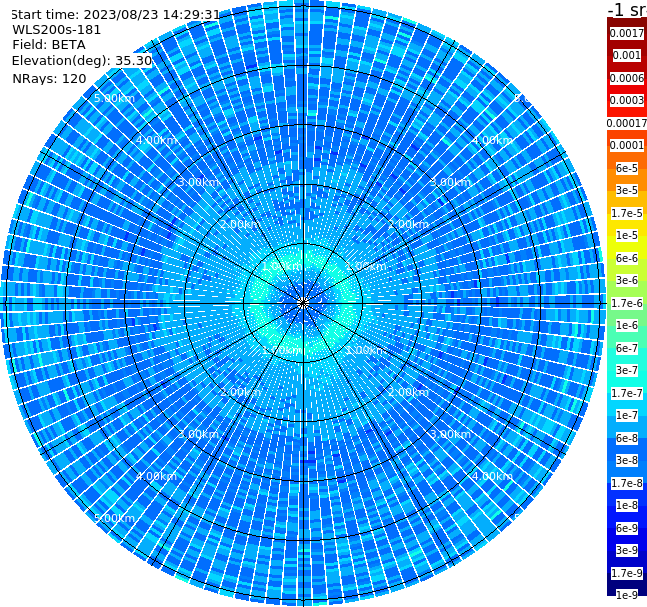Click the 1.7e-8 colorbar label
Image resolution: width=647 pixels, height=607 pixels.
[627, 483]
